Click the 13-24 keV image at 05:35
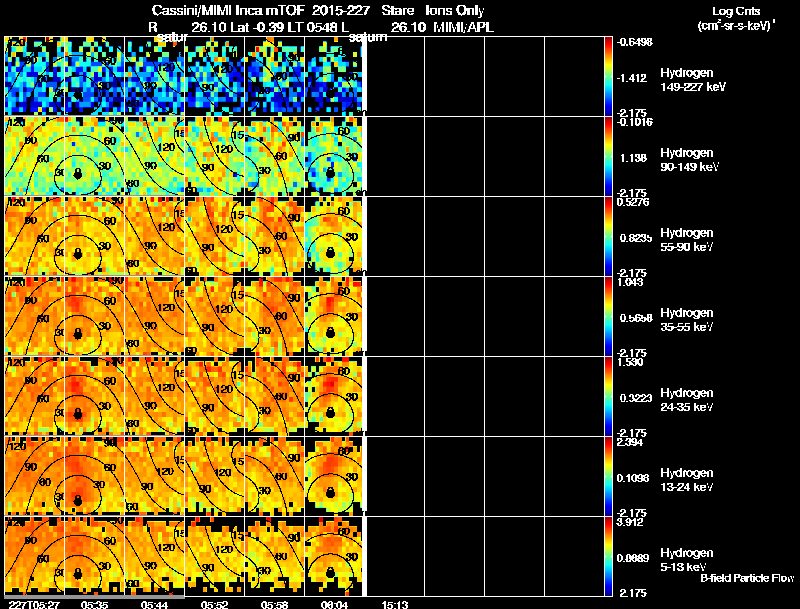800x609 pixels. point(94,476)
